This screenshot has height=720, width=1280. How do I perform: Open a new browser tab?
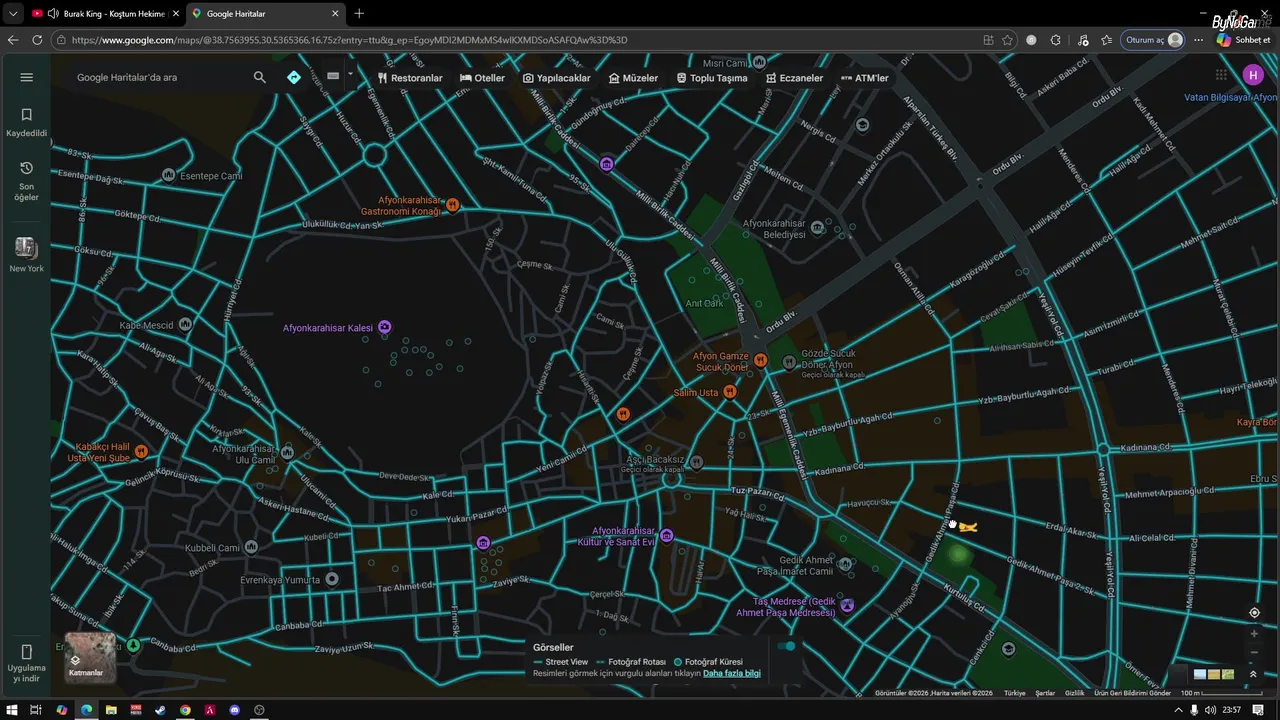359,14
